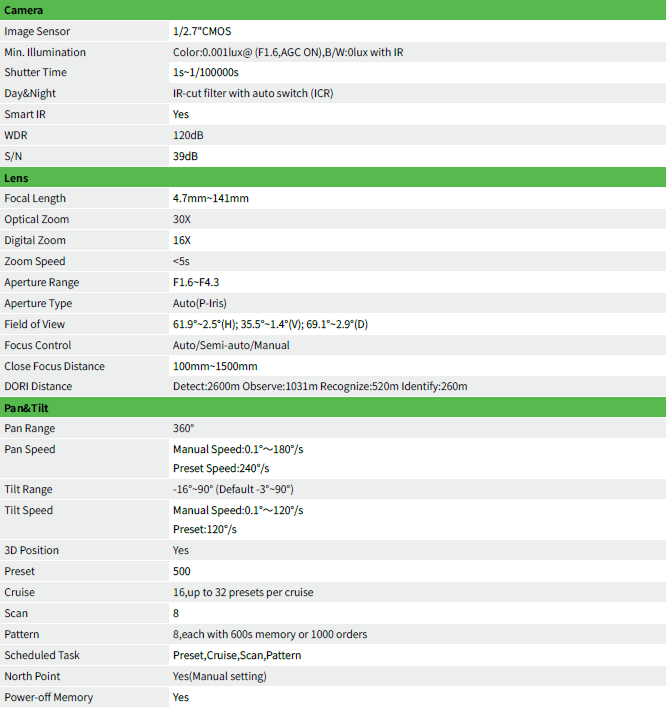This screenshot has width=666, height=707.
Task: Click the Preset Speed:240°/s line
Action: 221,468
